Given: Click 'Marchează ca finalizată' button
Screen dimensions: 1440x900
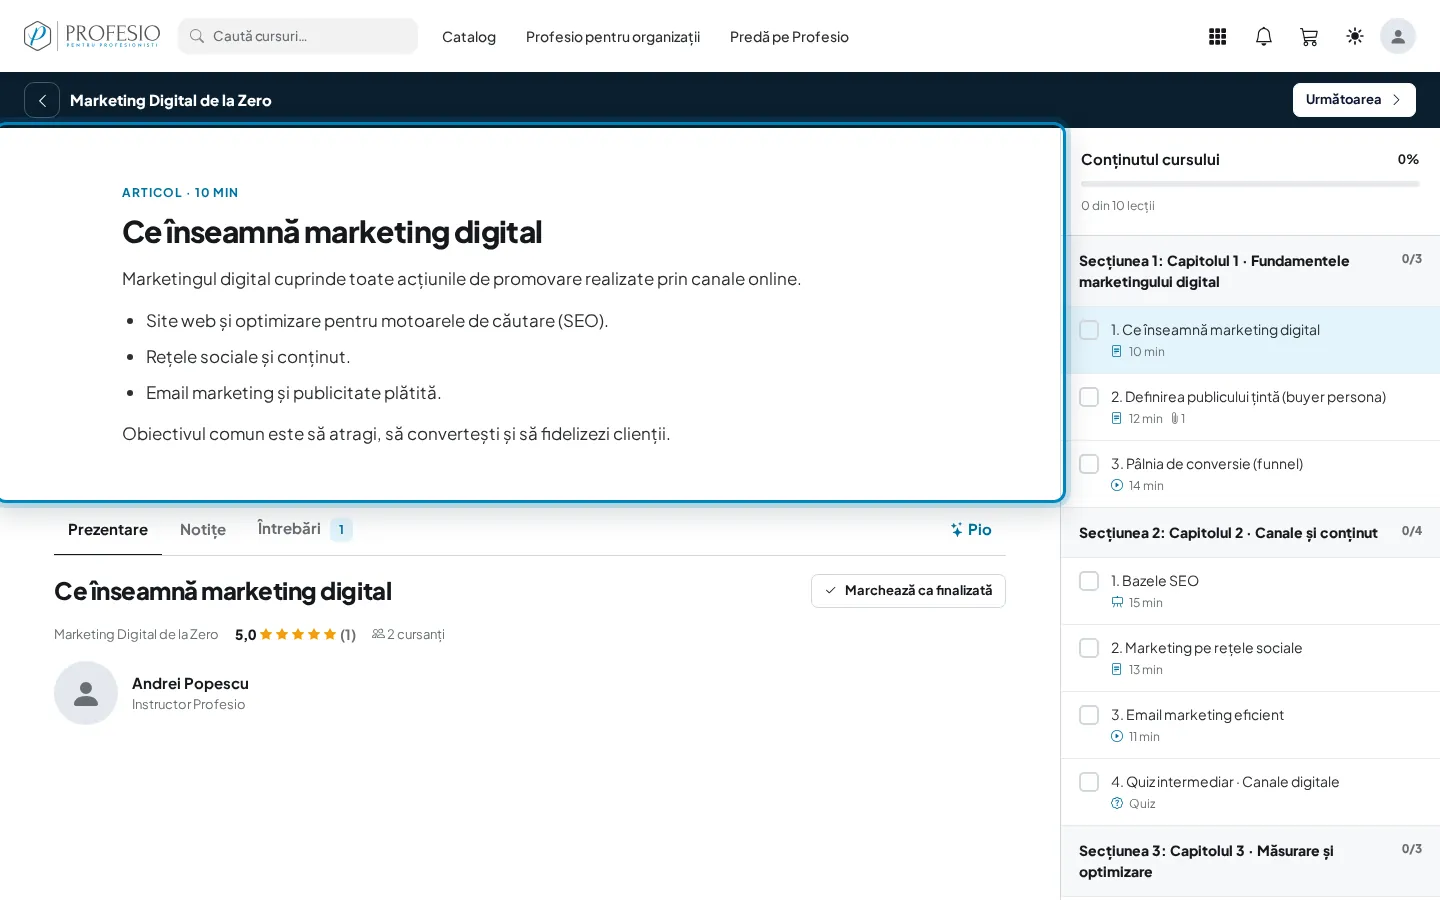Looking at the screenshot, I should [908, 591].
